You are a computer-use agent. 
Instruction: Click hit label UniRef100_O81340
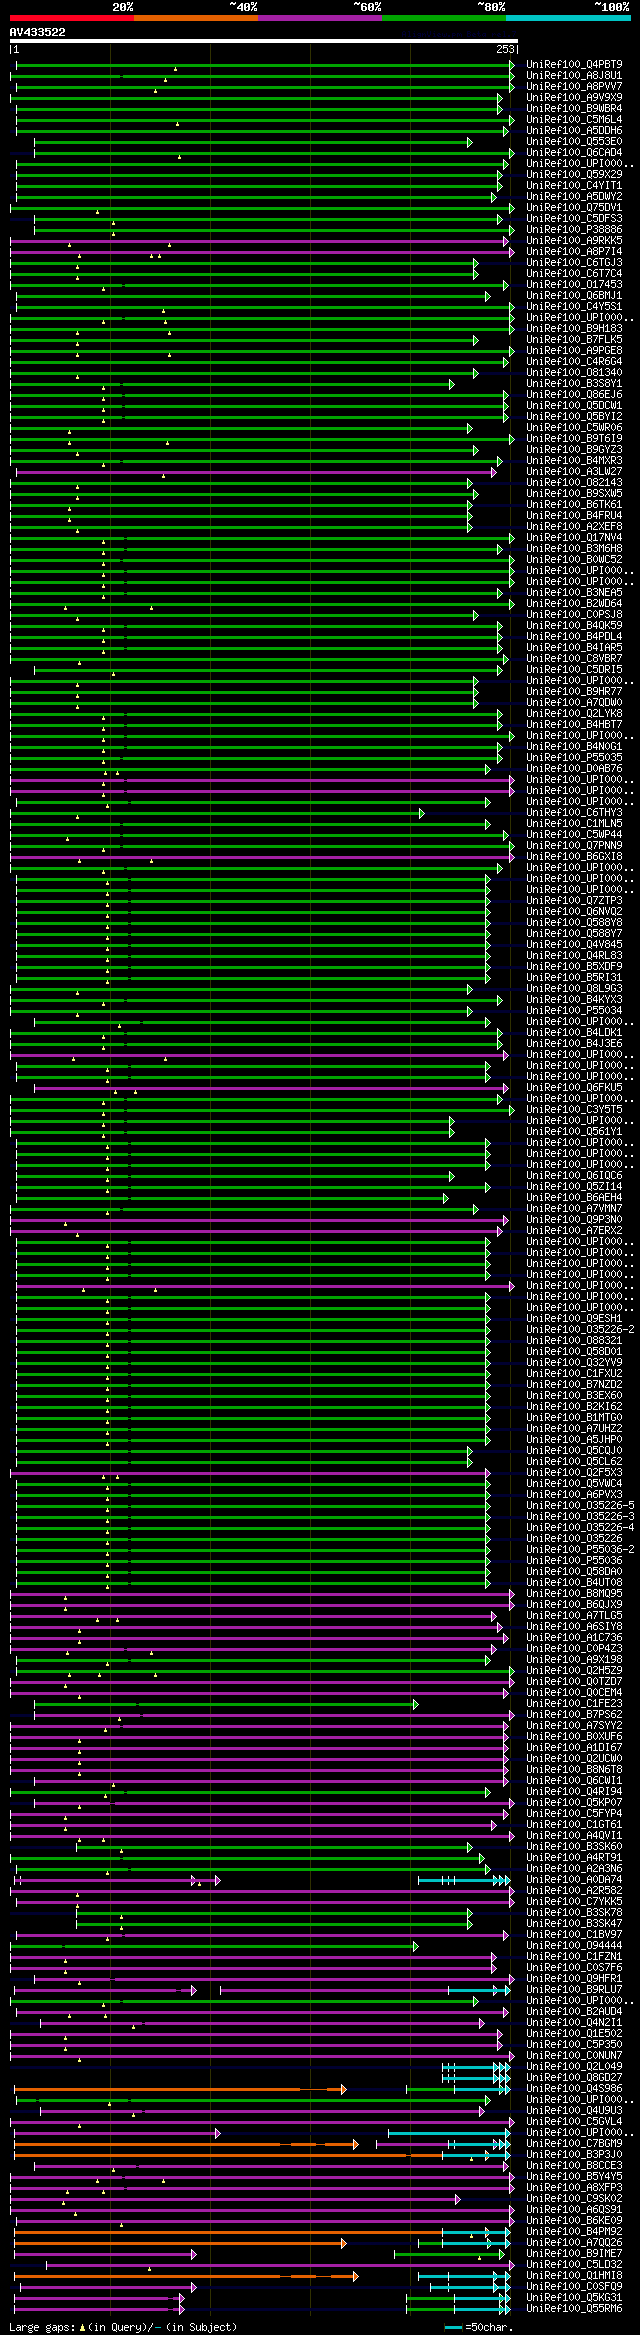(574, 372)
